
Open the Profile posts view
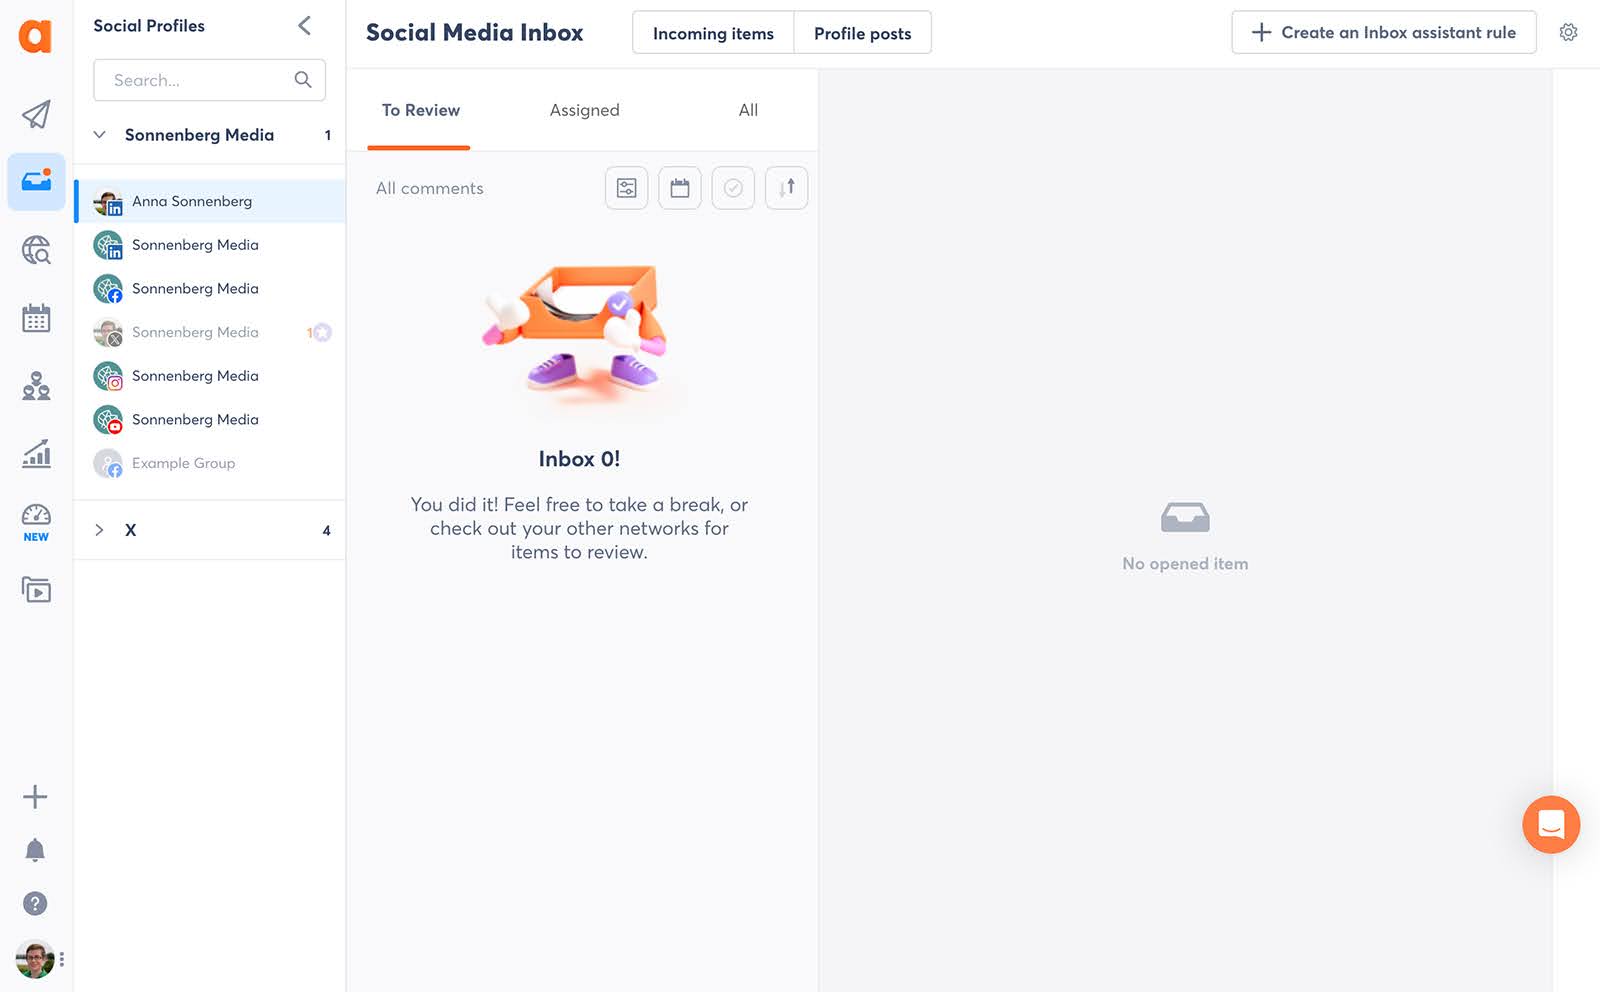click(x=862, y=32)
